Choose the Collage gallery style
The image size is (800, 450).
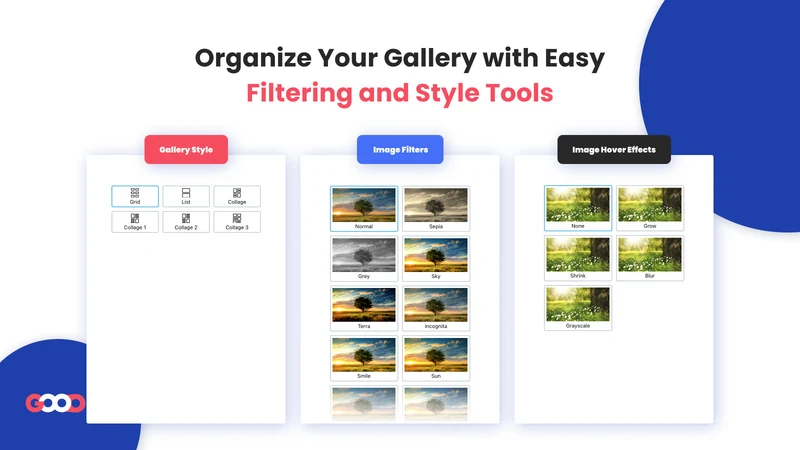tap(237, 196)
